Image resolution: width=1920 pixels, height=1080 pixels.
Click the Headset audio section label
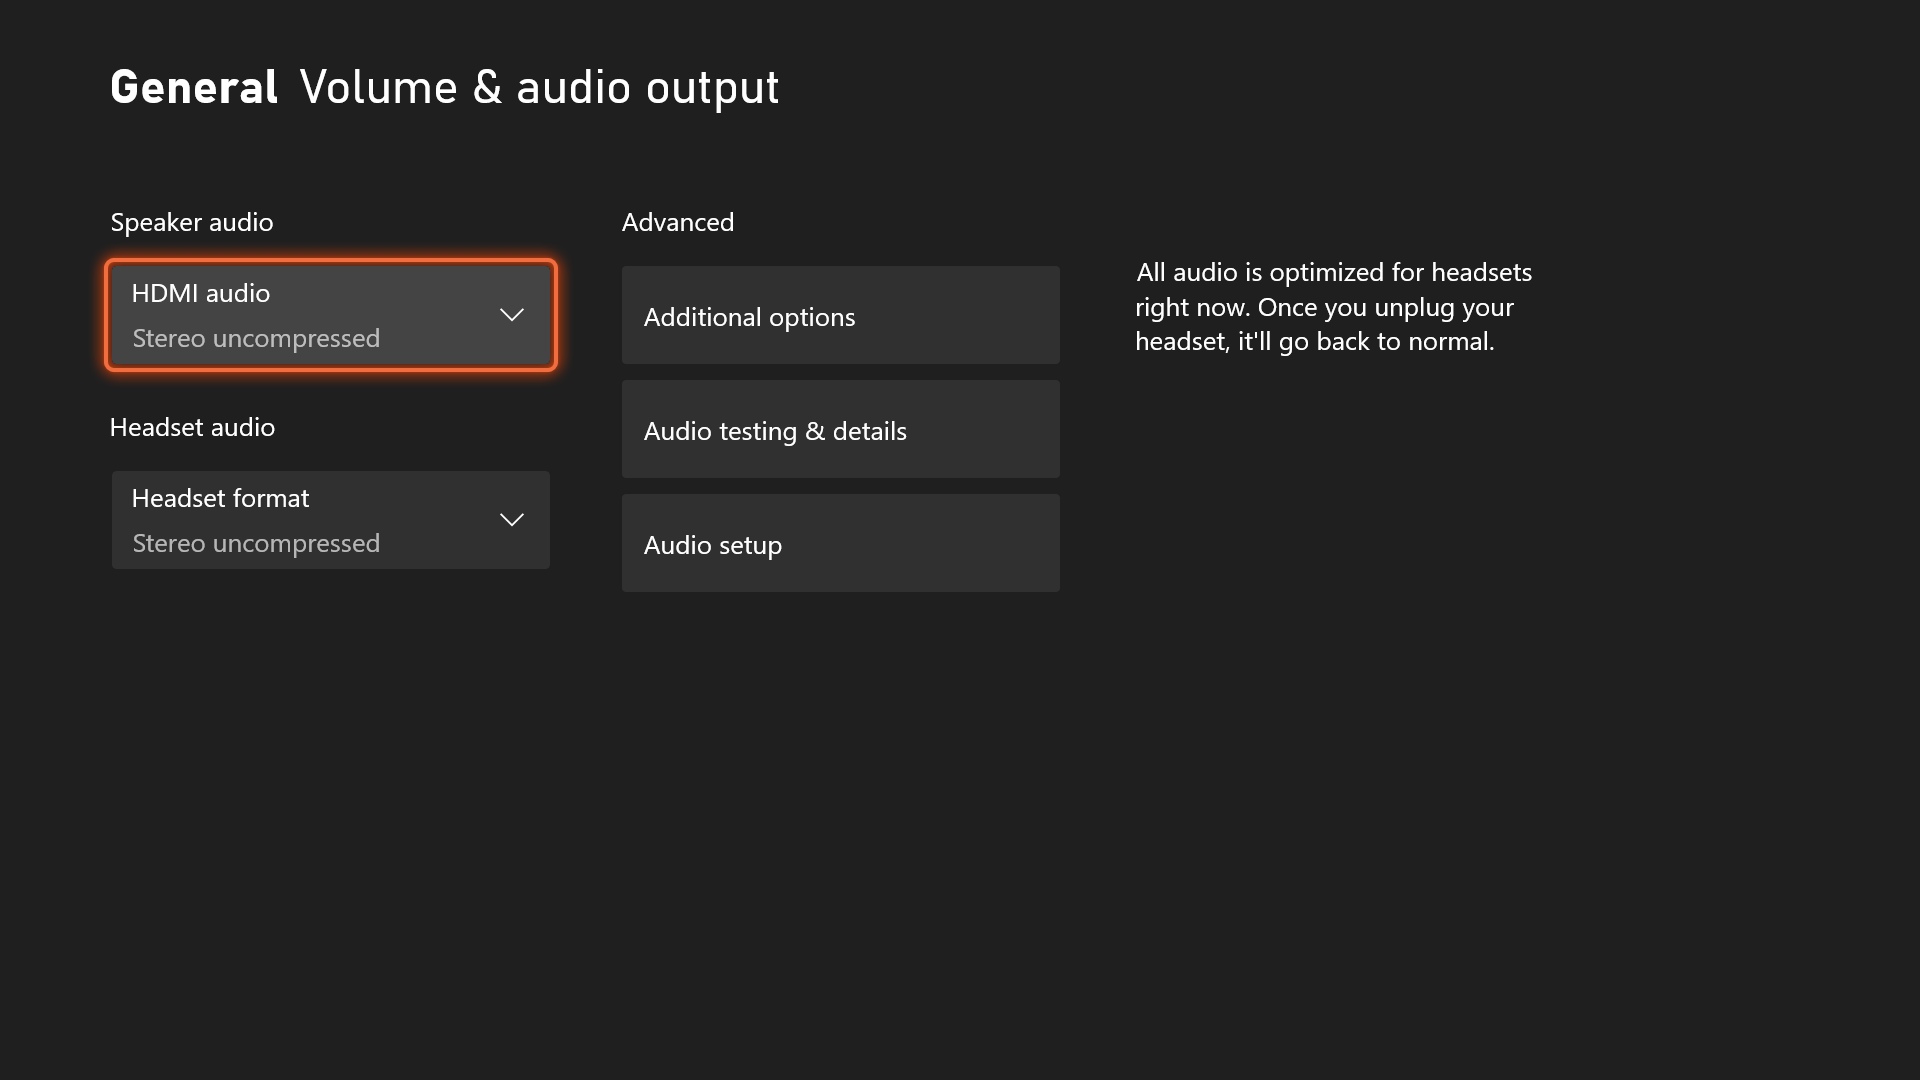(192, 427)
